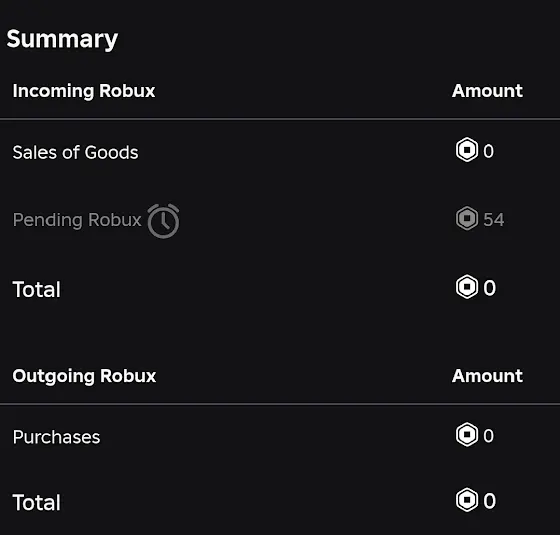Viewport: 560px width, 535px height.
Task: Open the Purchases entry
Action: click(x=56, y=437)
